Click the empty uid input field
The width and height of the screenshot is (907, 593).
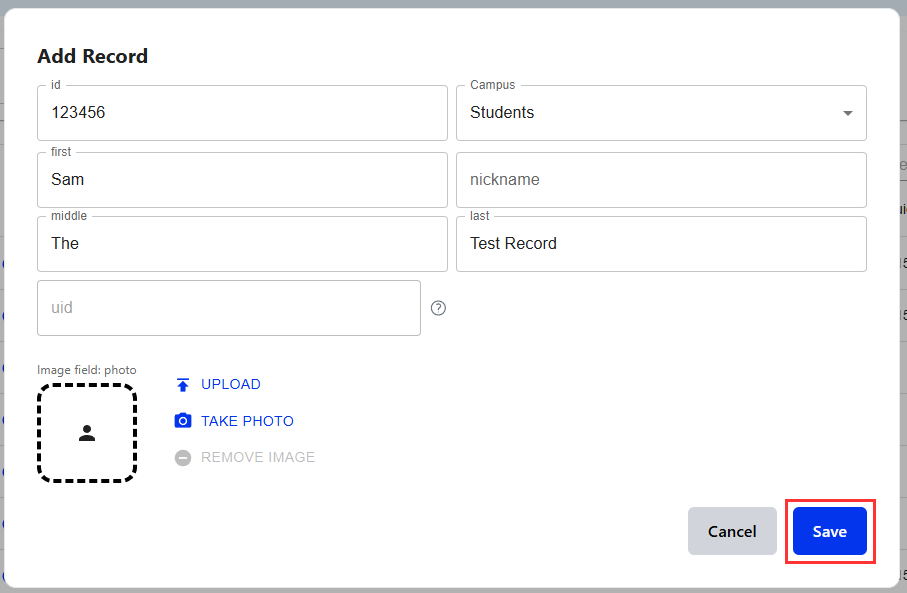[x=228, y=308]
